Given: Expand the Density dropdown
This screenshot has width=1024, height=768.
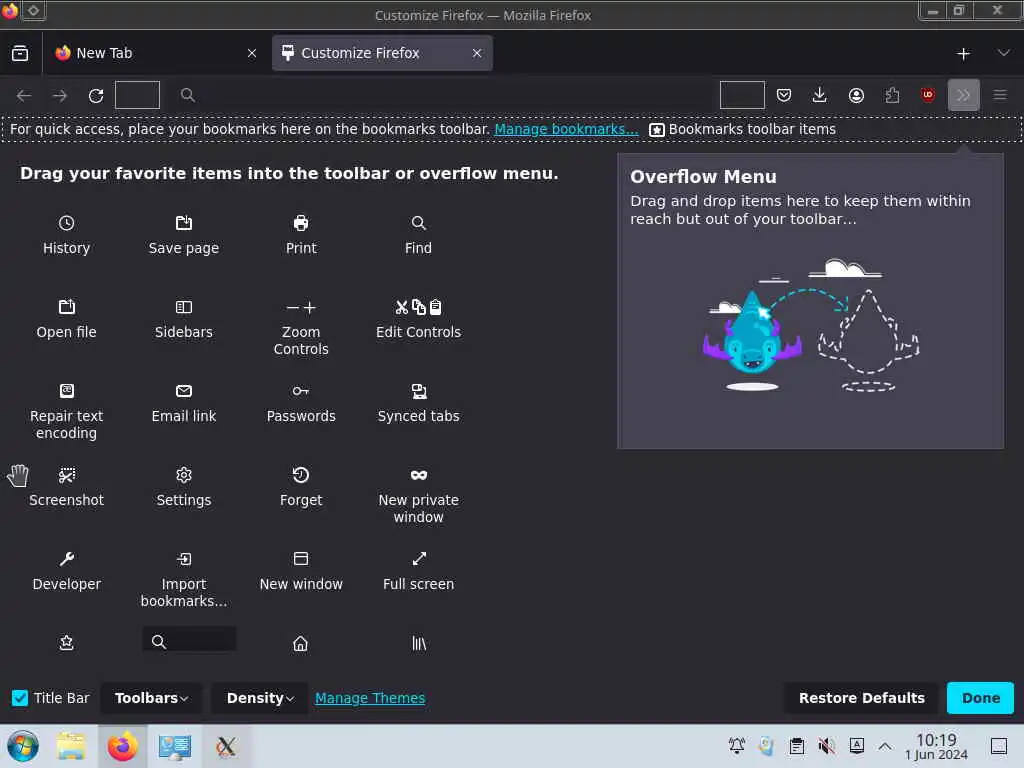Looking at the screenshot, I should tap(260, 698).
